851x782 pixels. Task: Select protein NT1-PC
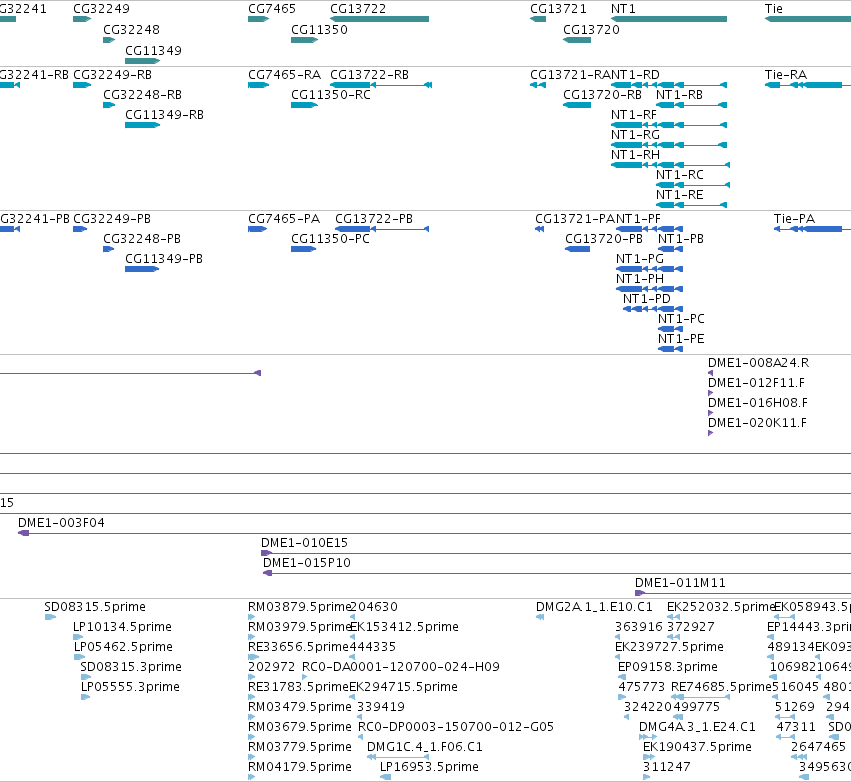point(681,319)
